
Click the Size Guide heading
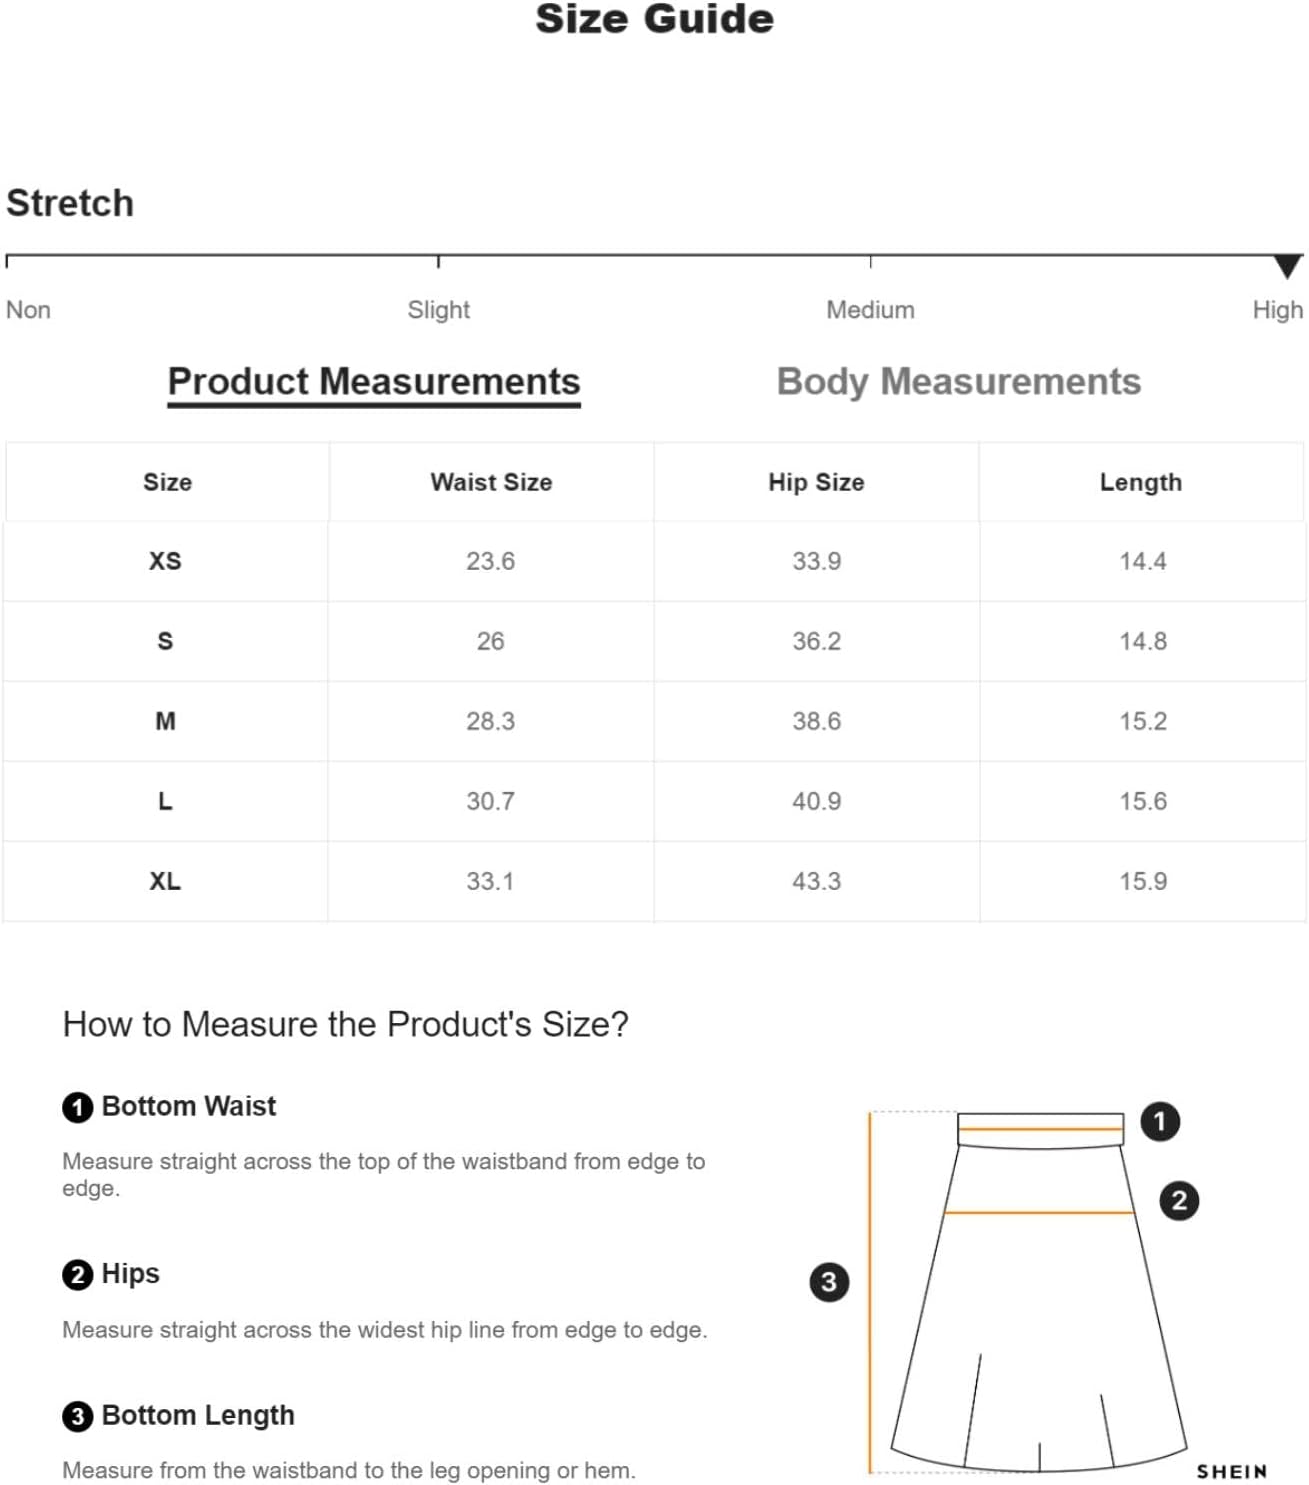coord(654,19)
